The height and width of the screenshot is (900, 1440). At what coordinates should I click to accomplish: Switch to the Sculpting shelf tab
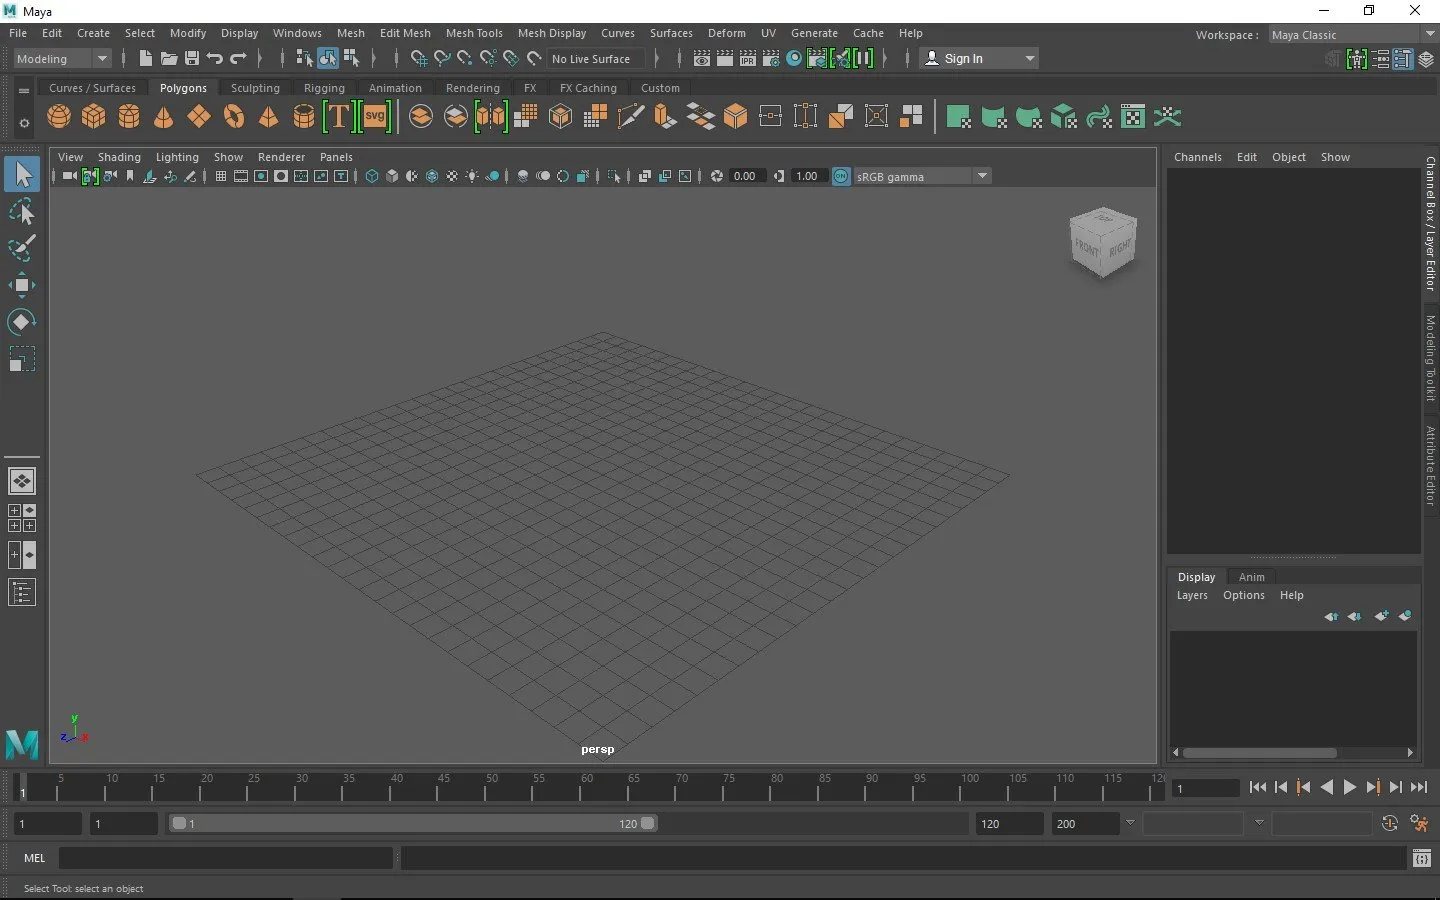[255, 88]
